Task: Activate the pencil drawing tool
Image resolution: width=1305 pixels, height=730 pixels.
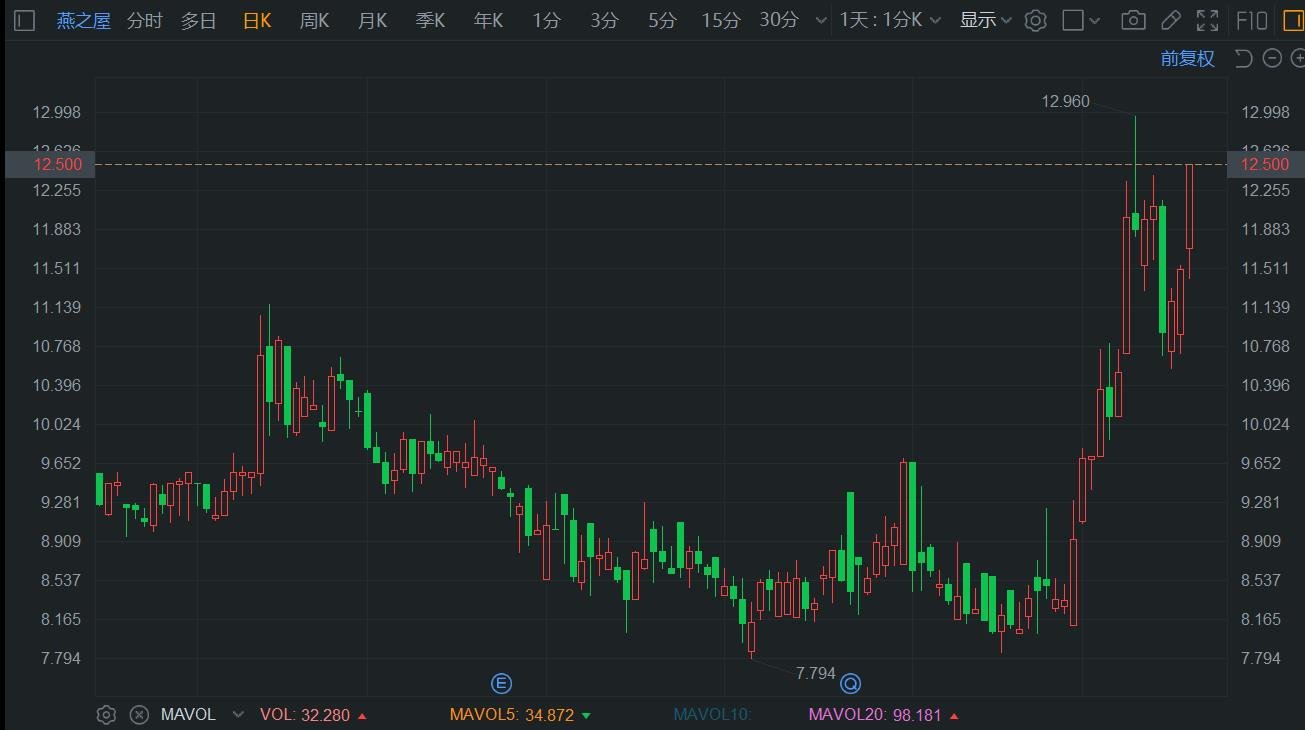Action: [1170, 20]
